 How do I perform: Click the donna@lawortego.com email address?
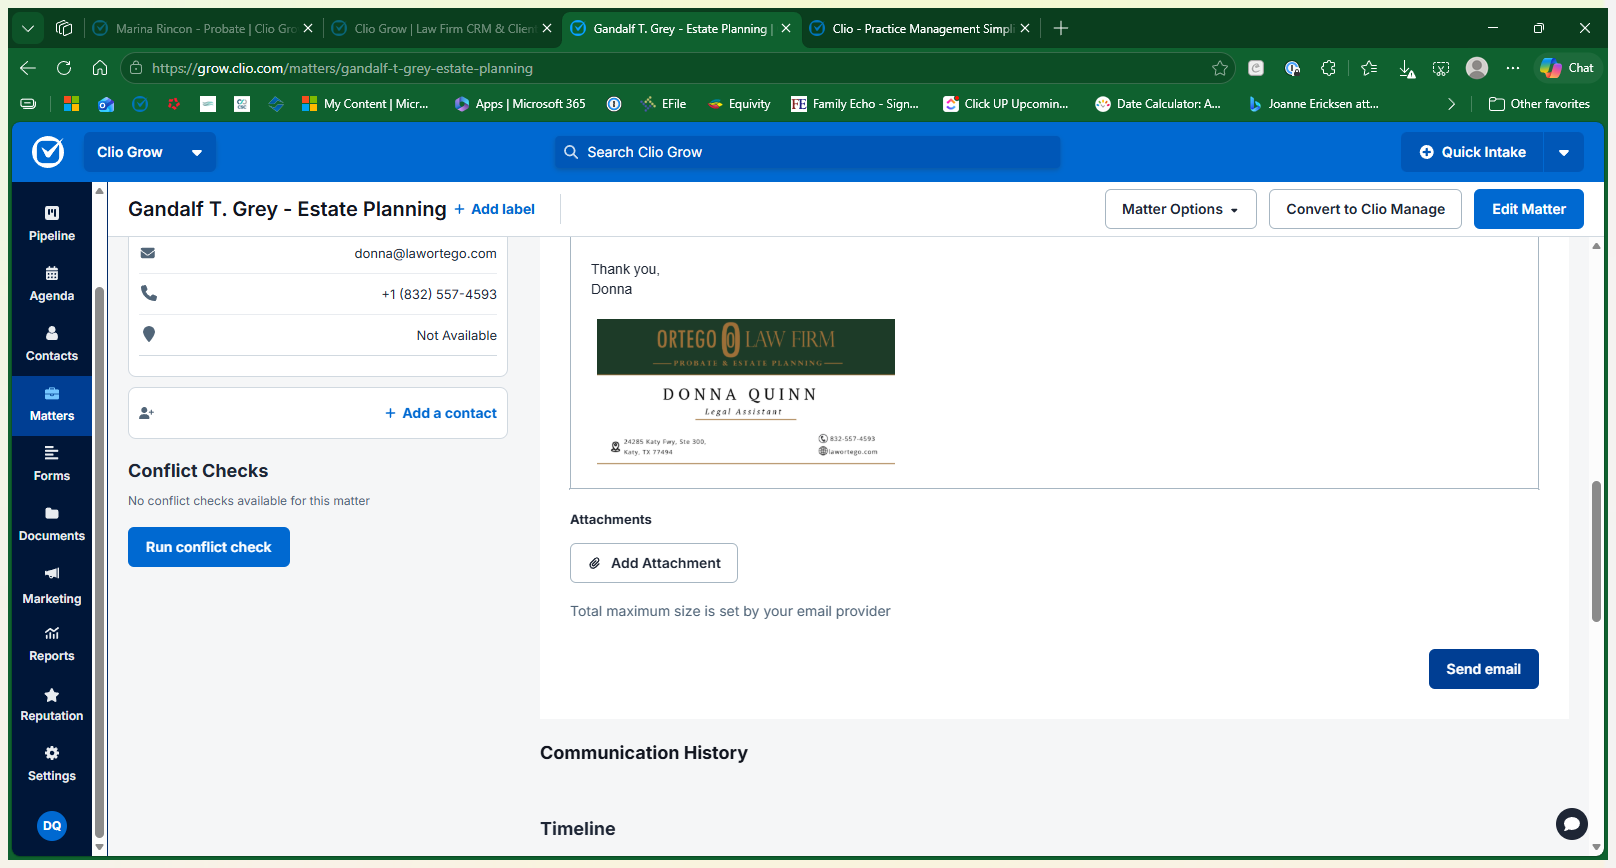pos(425,253)
